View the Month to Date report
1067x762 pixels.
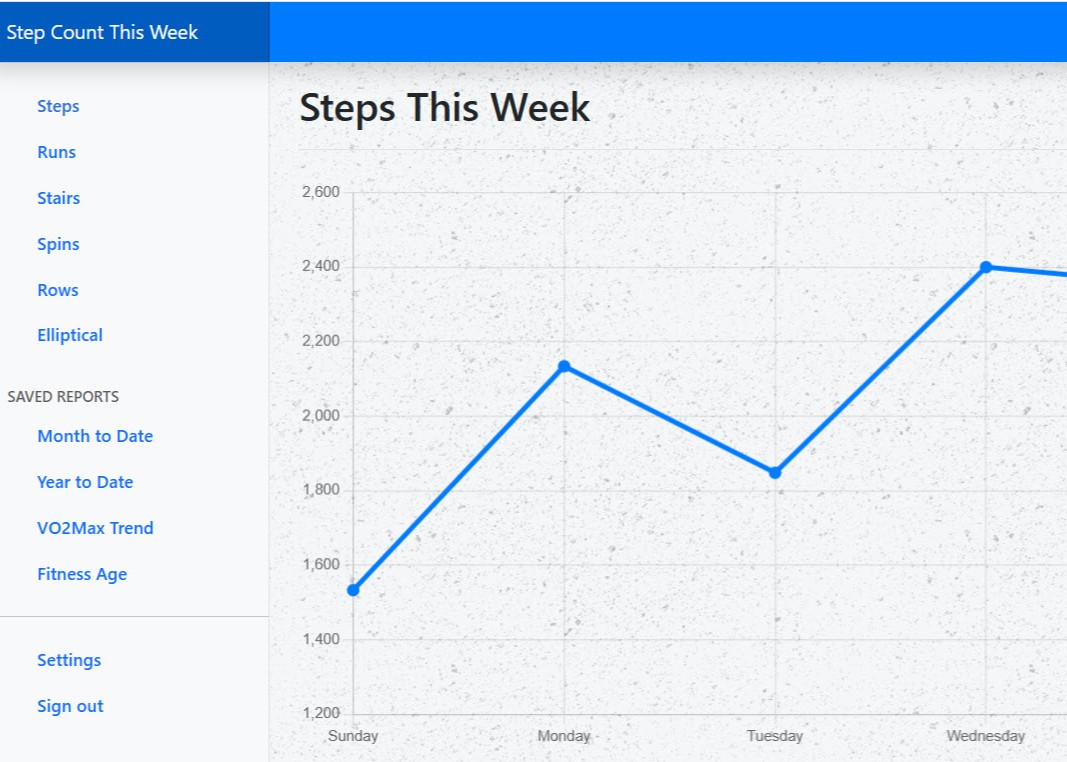coord(95,436)
